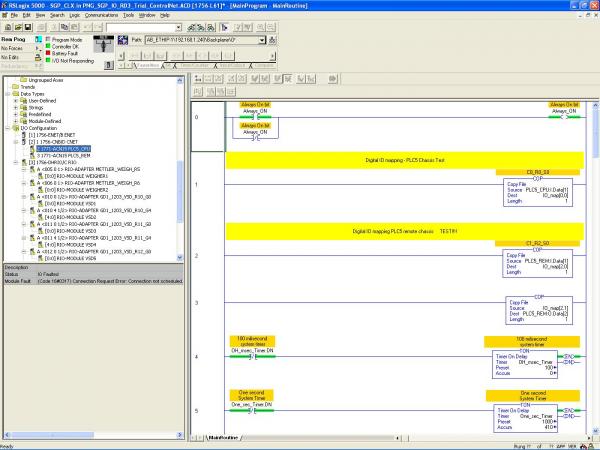This screenshot has height=450, width=600.
Task: Click the cursor arrow toolbar icon
Action: click(x=224, y=27)
